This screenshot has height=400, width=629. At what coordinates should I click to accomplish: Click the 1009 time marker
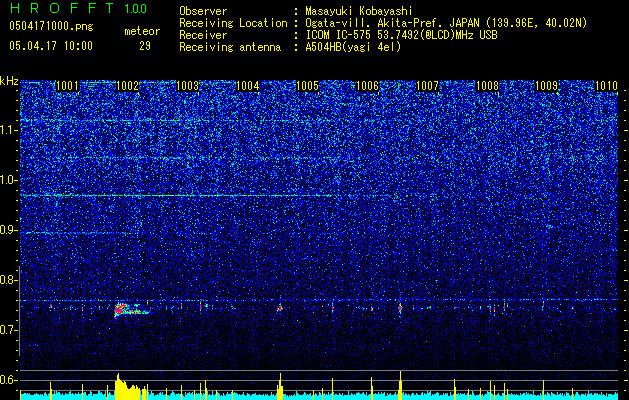547,85
